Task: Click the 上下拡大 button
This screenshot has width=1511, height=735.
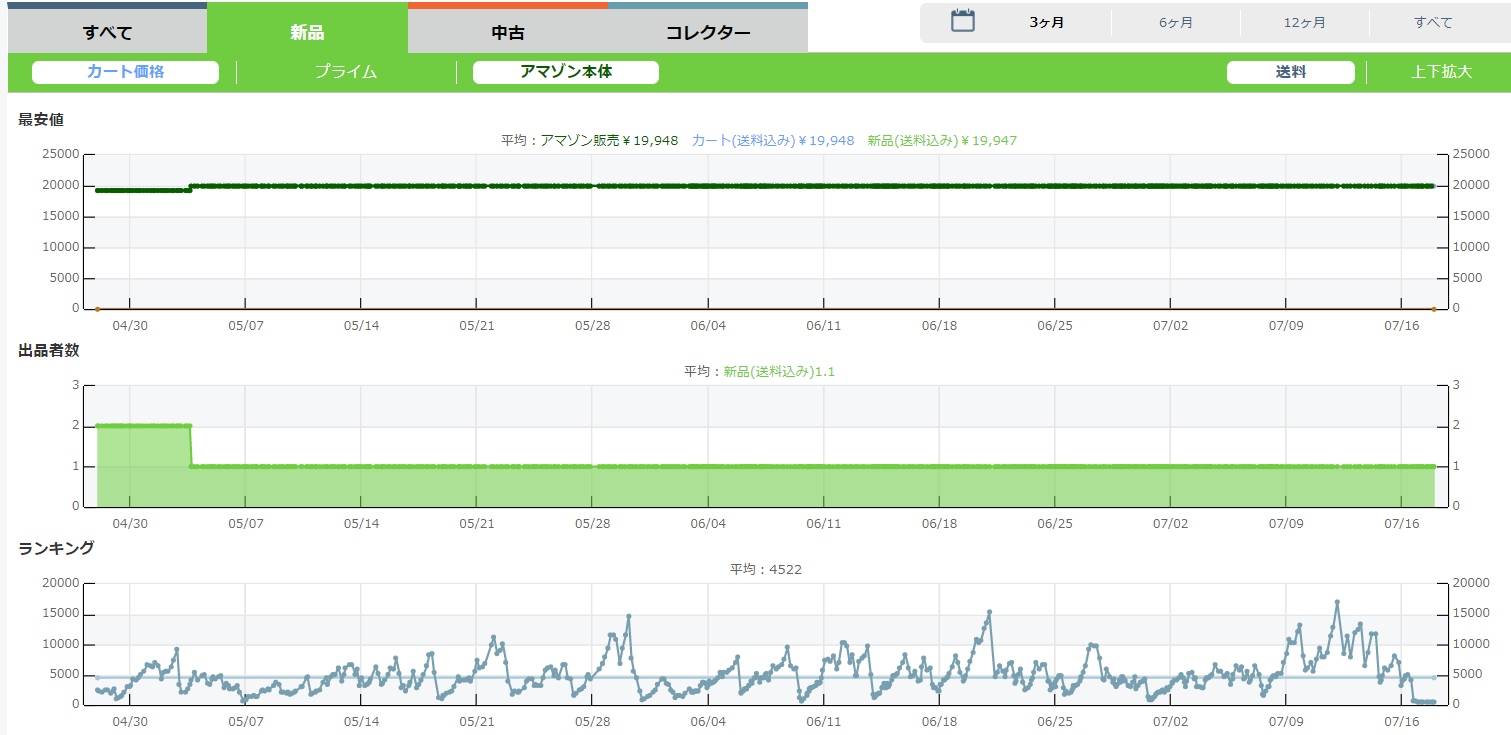Action: click(1441, 72)
